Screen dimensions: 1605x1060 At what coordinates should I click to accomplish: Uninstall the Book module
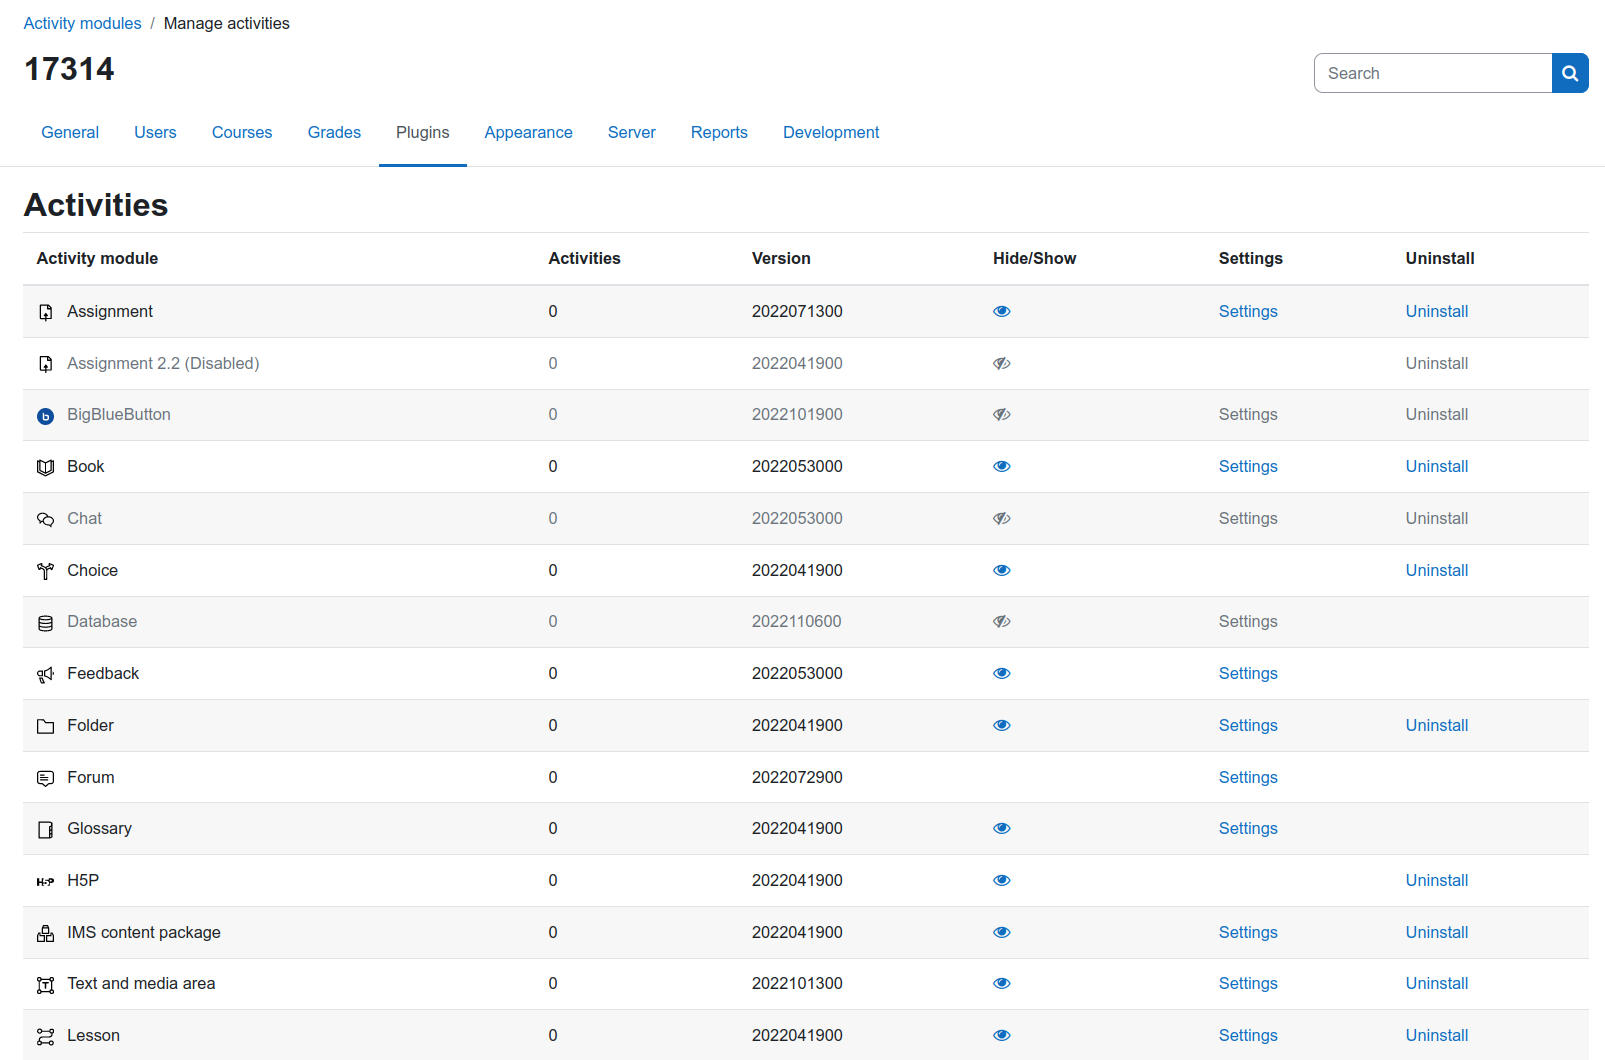tap(1437, 466)
